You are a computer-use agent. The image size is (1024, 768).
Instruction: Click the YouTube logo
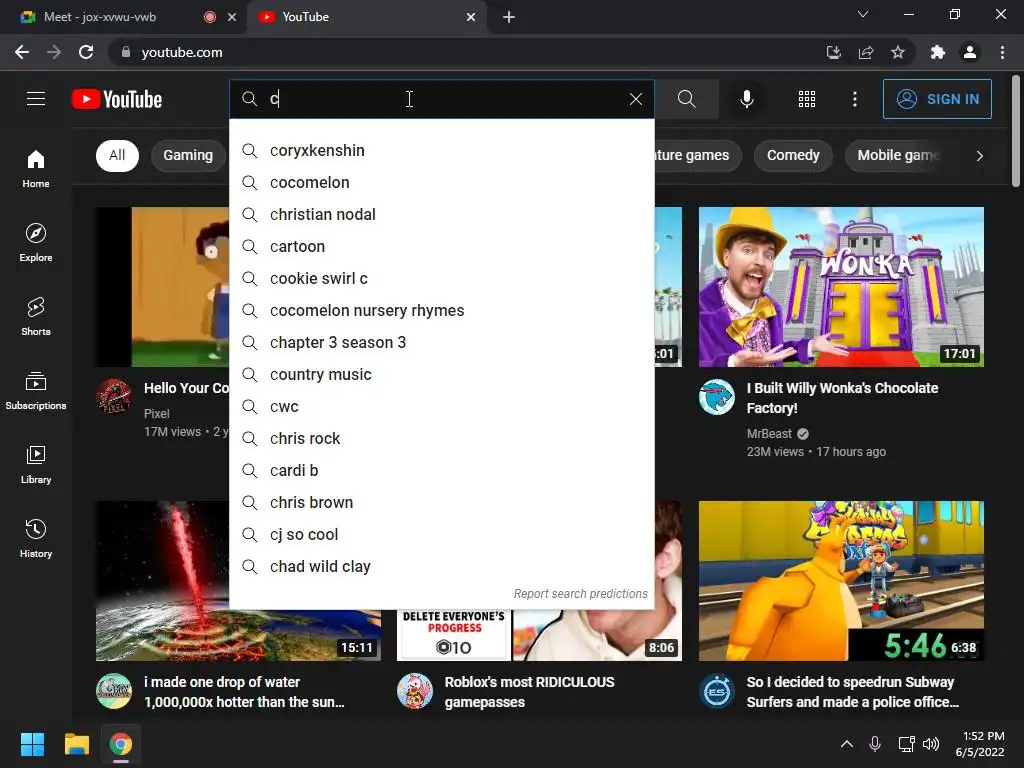pyautogui.click(x=117, y=99)
